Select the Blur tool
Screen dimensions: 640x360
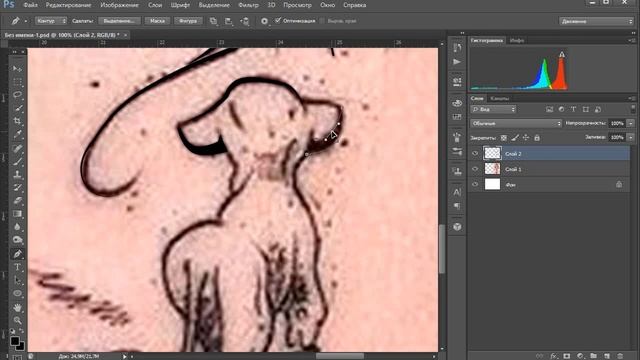pos(17,227)
